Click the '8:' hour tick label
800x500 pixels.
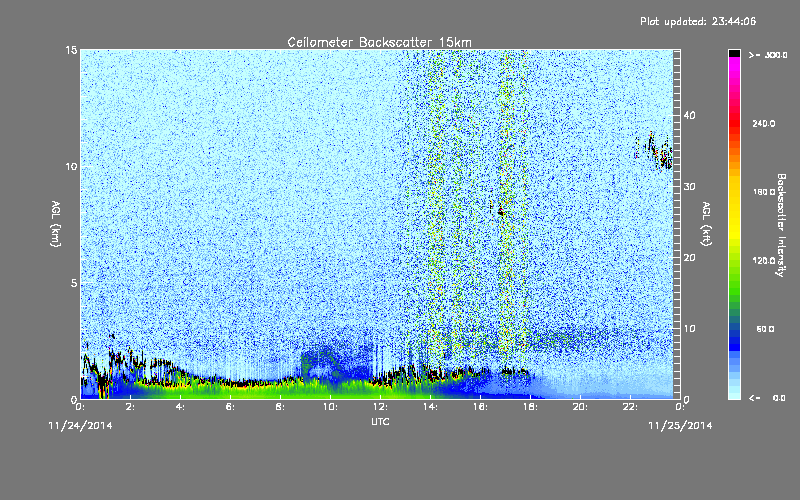(280, 407)
